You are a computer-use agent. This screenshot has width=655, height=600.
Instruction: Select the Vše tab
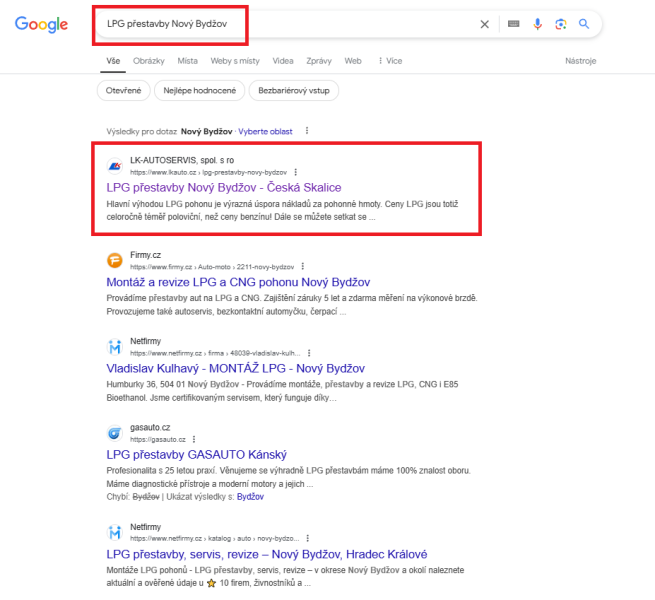point(113,61)
